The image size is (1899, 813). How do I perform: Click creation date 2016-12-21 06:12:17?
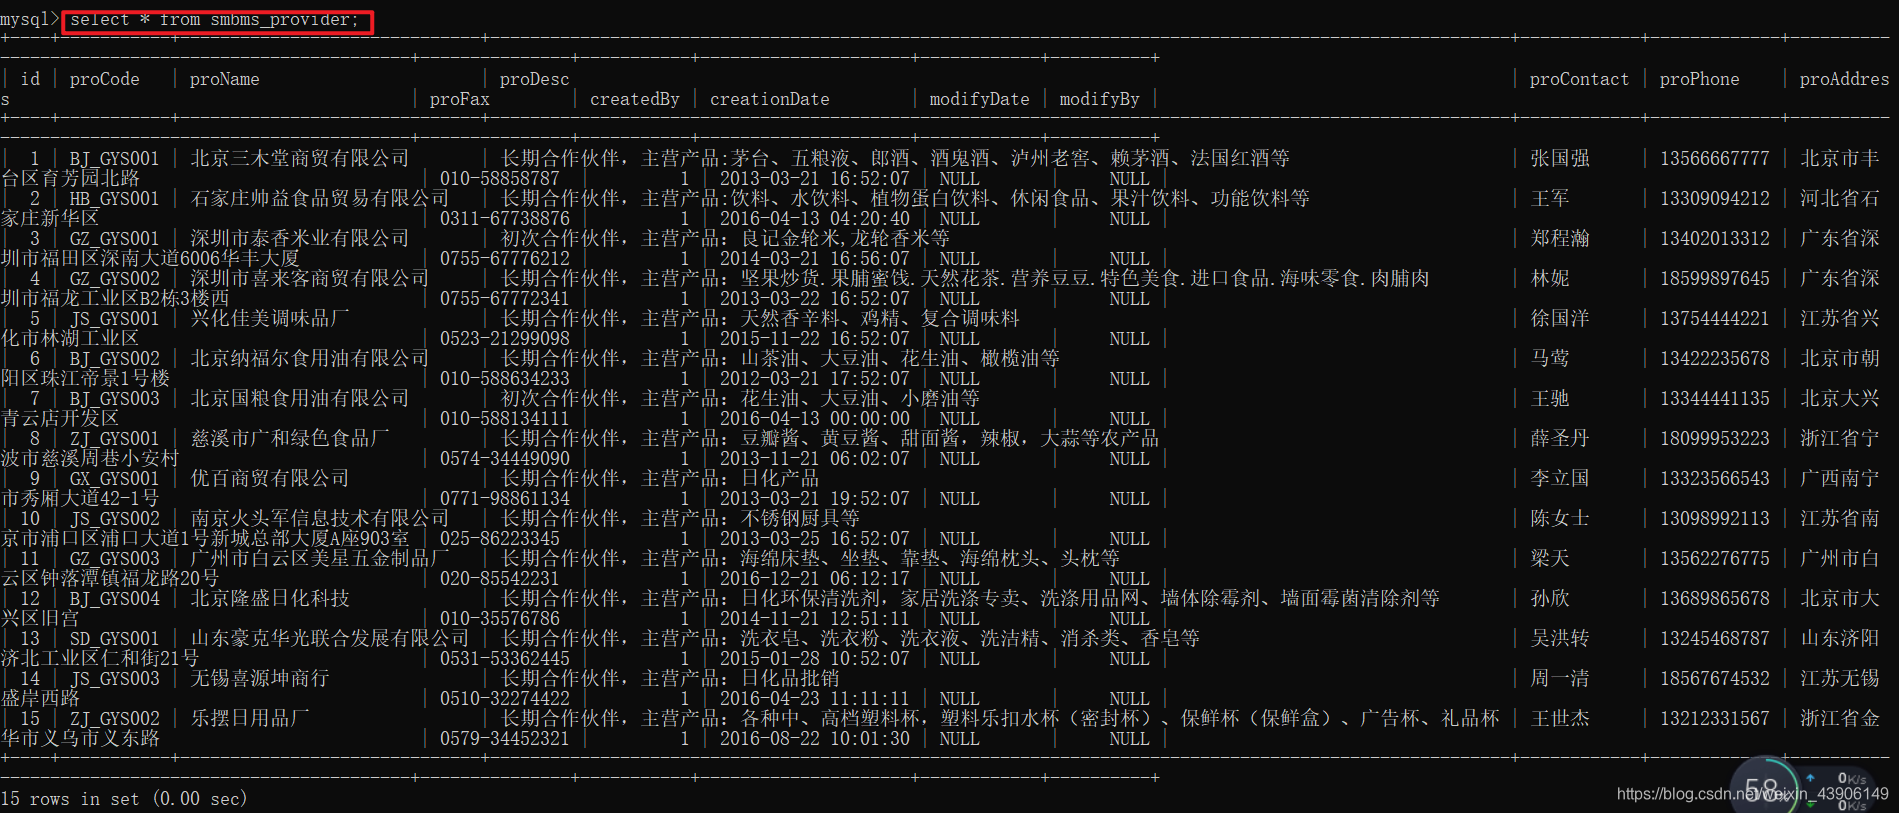click(x=815, y=579)
